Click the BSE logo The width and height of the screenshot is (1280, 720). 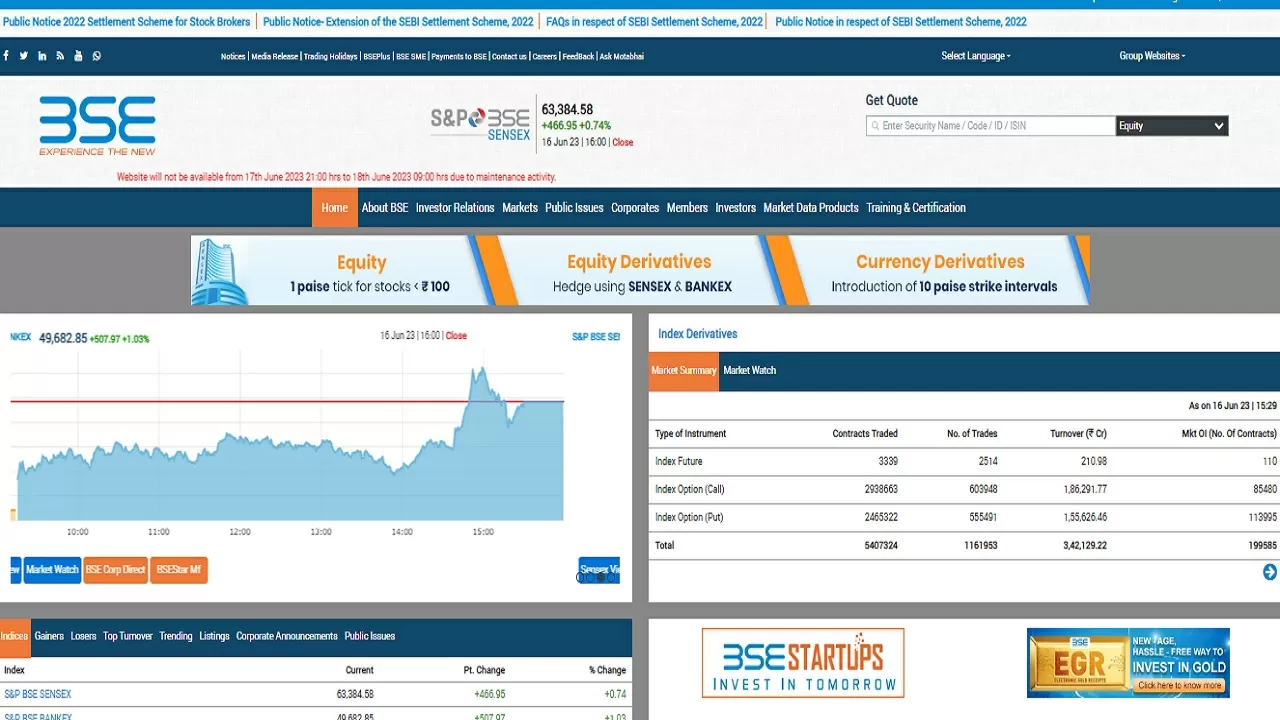tap(98, 126)
